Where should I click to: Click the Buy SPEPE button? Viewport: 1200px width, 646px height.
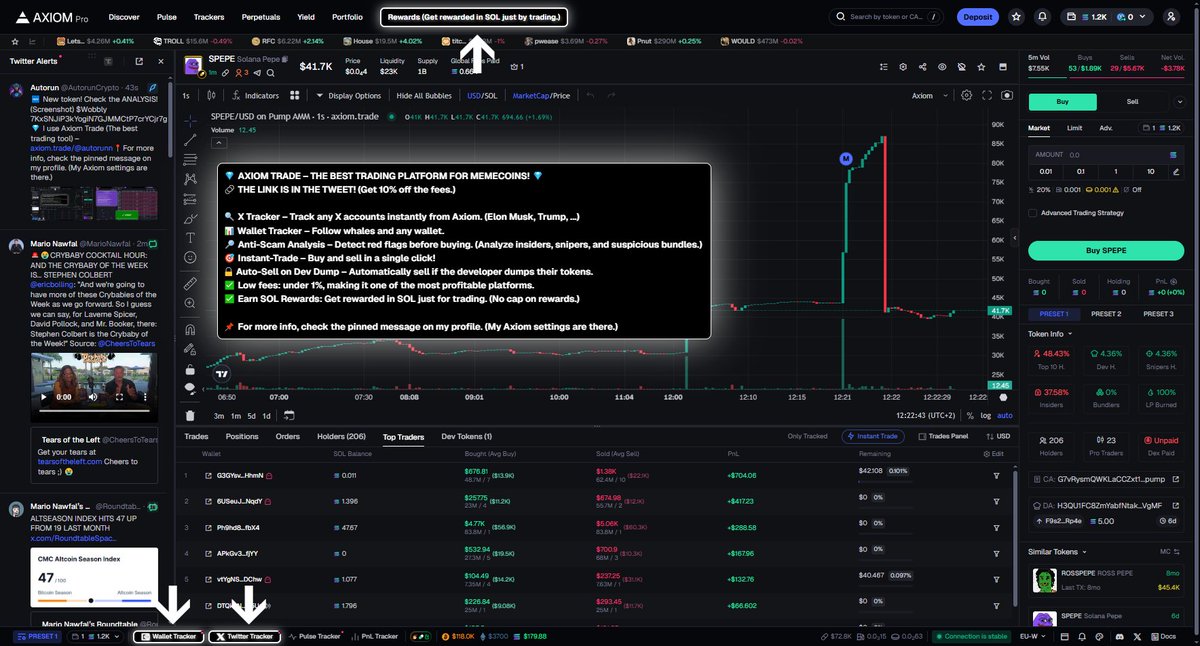point(1105,250)
